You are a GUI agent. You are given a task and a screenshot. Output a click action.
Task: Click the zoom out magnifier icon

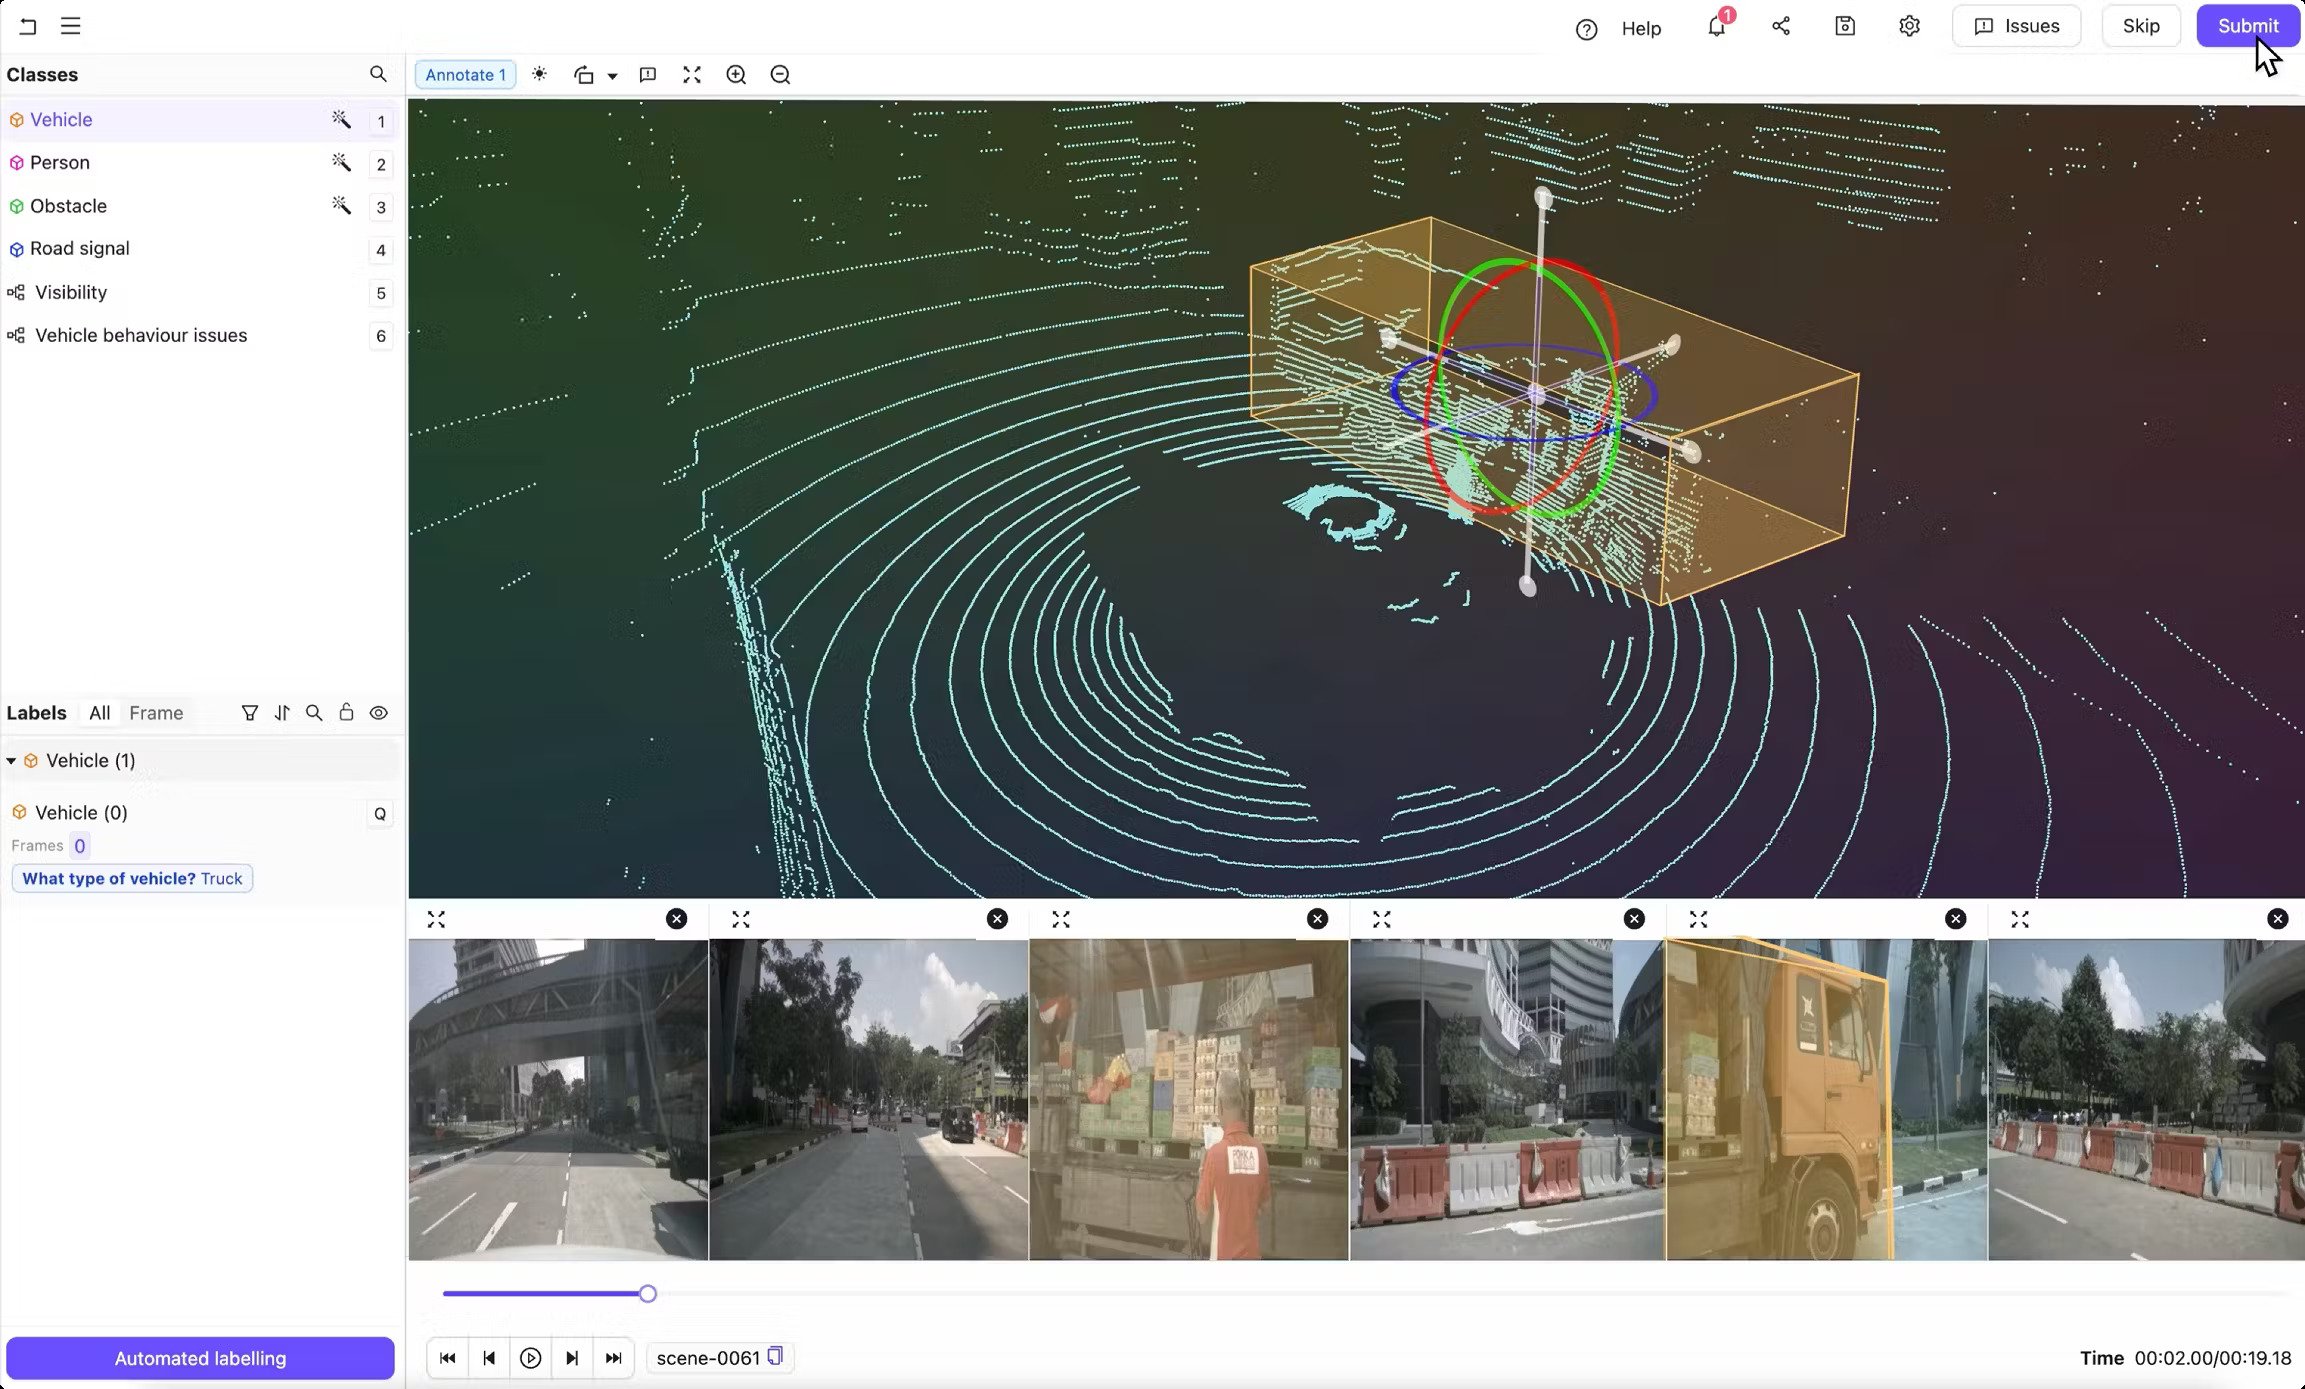click(780, 75)
